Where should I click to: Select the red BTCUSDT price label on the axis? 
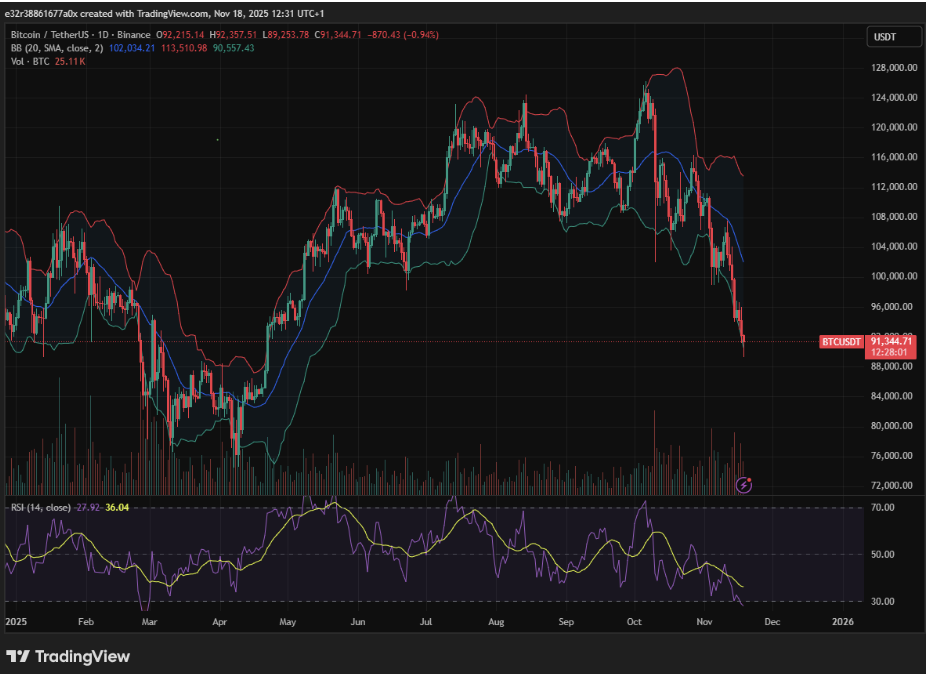point(840,342)
